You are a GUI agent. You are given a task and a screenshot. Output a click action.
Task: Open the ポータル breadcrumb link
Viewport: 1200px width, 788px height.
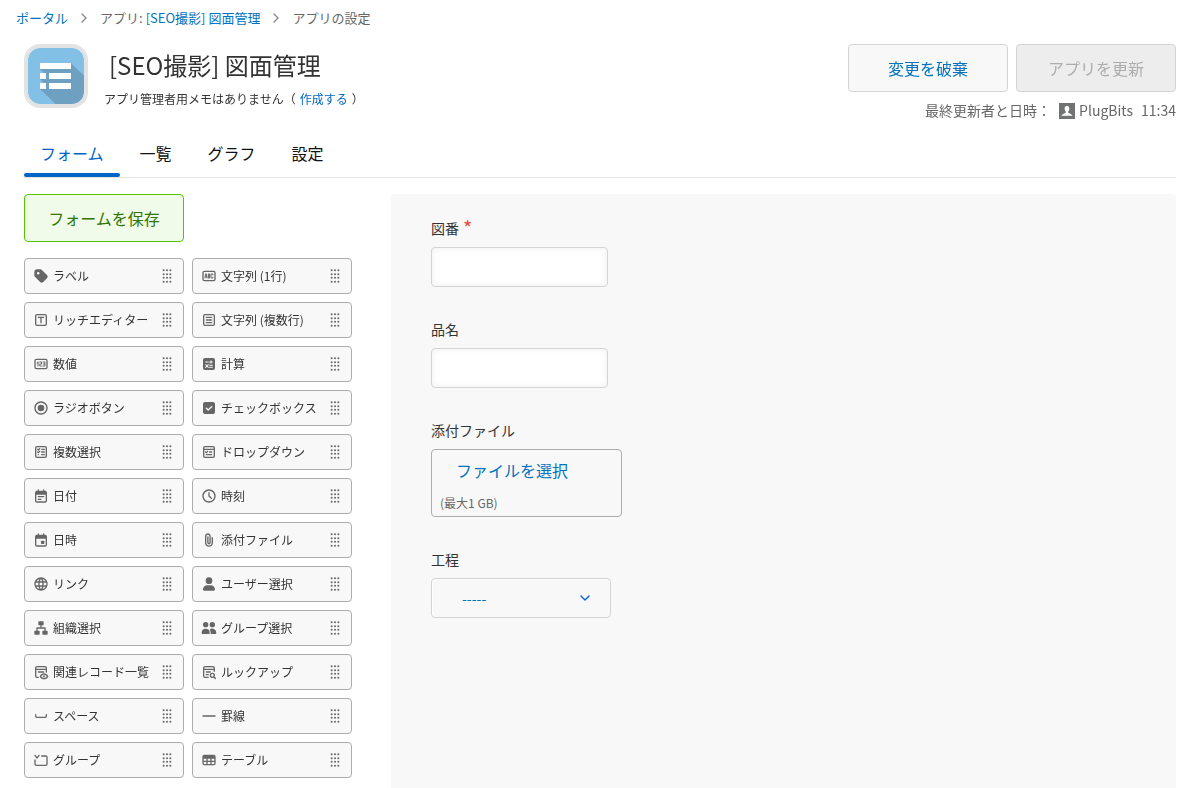42,18
